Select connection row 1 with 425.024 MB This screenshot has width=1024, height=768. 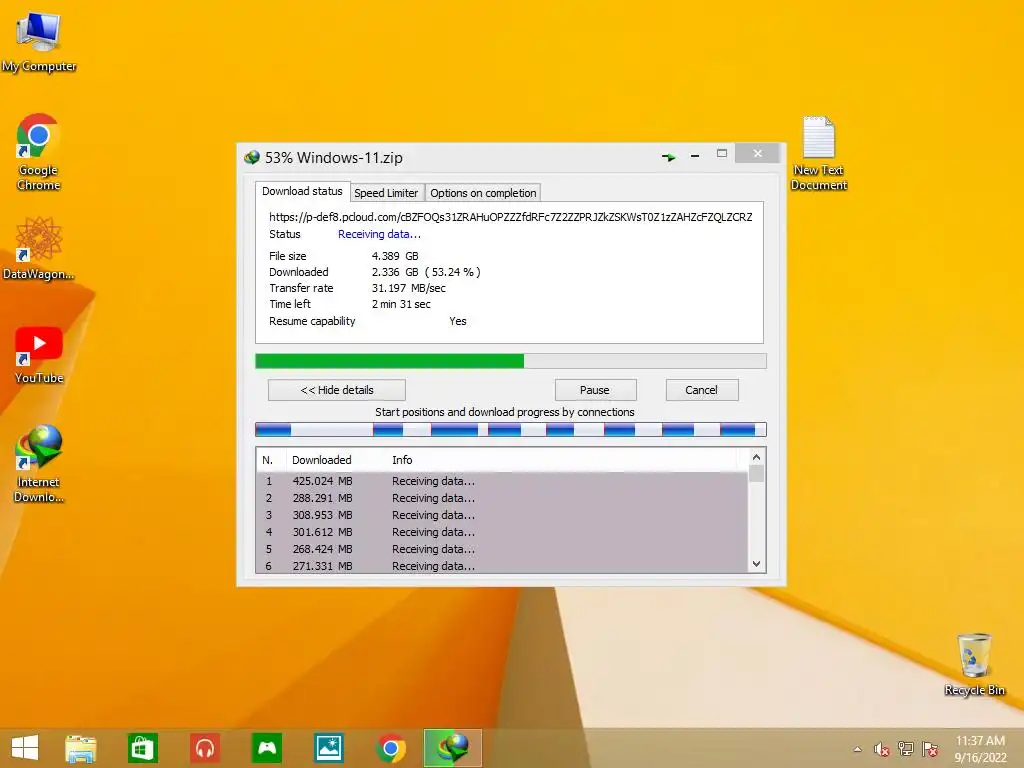point(502,481)
